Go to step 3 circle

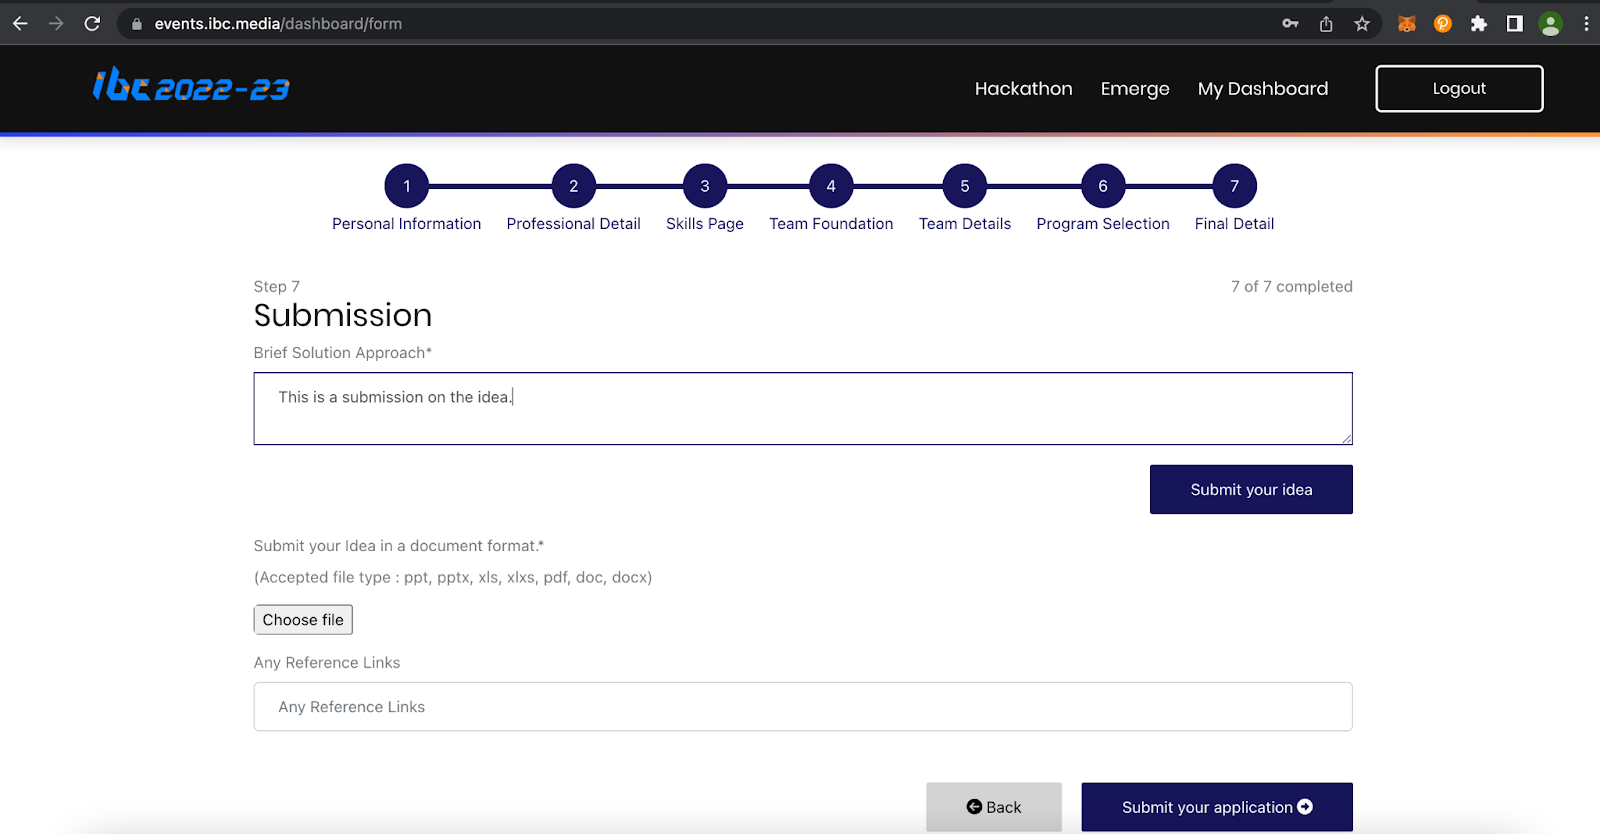click(705, 186)
